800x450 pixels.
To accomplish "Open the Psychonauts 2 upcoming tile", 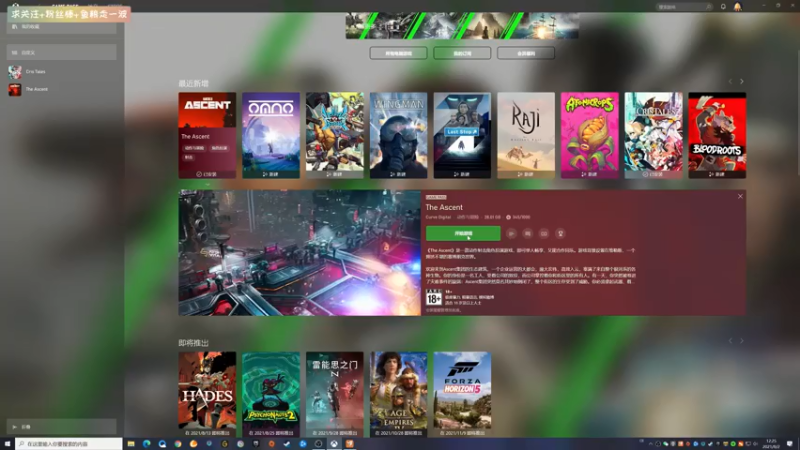I will coord(271,393).
